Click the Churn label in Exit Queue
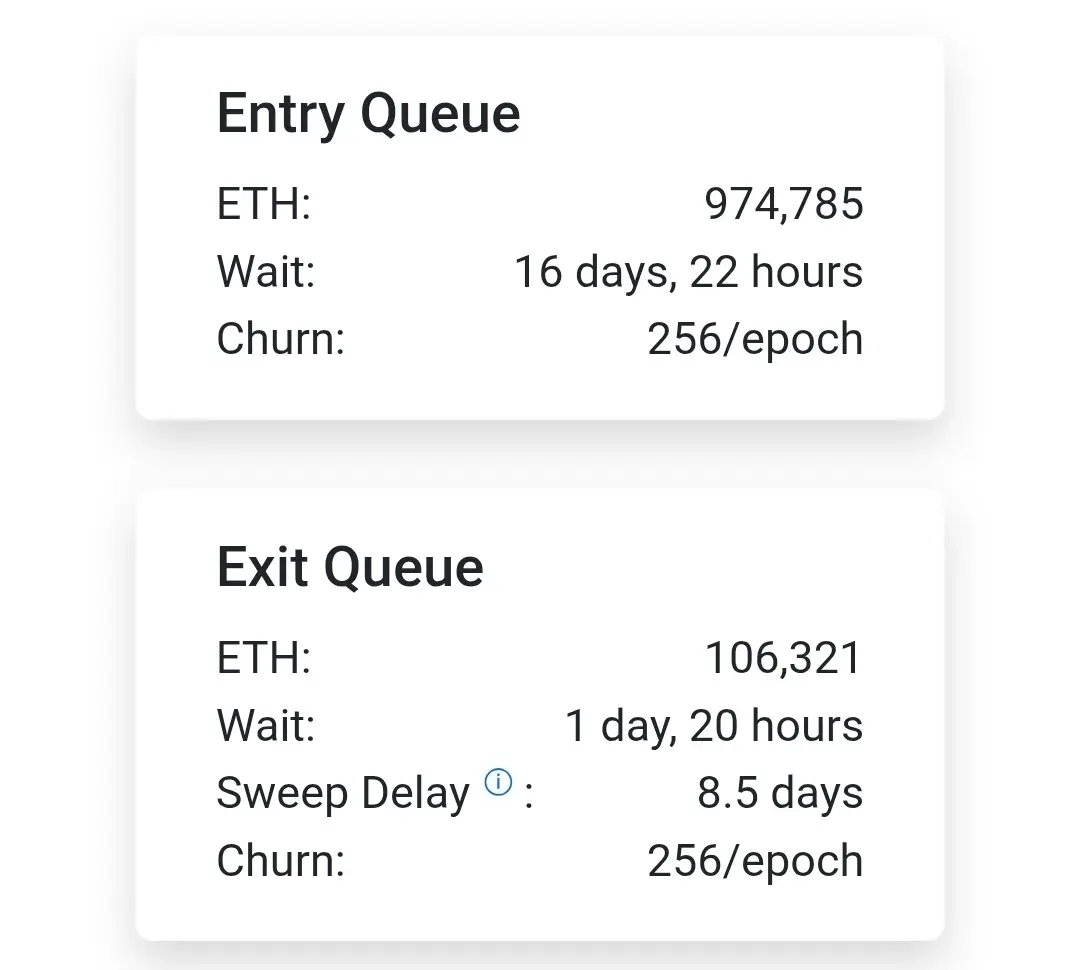The width and height of the screenshot is (1080, 970). pyautogui.click(x=280, y=861)
